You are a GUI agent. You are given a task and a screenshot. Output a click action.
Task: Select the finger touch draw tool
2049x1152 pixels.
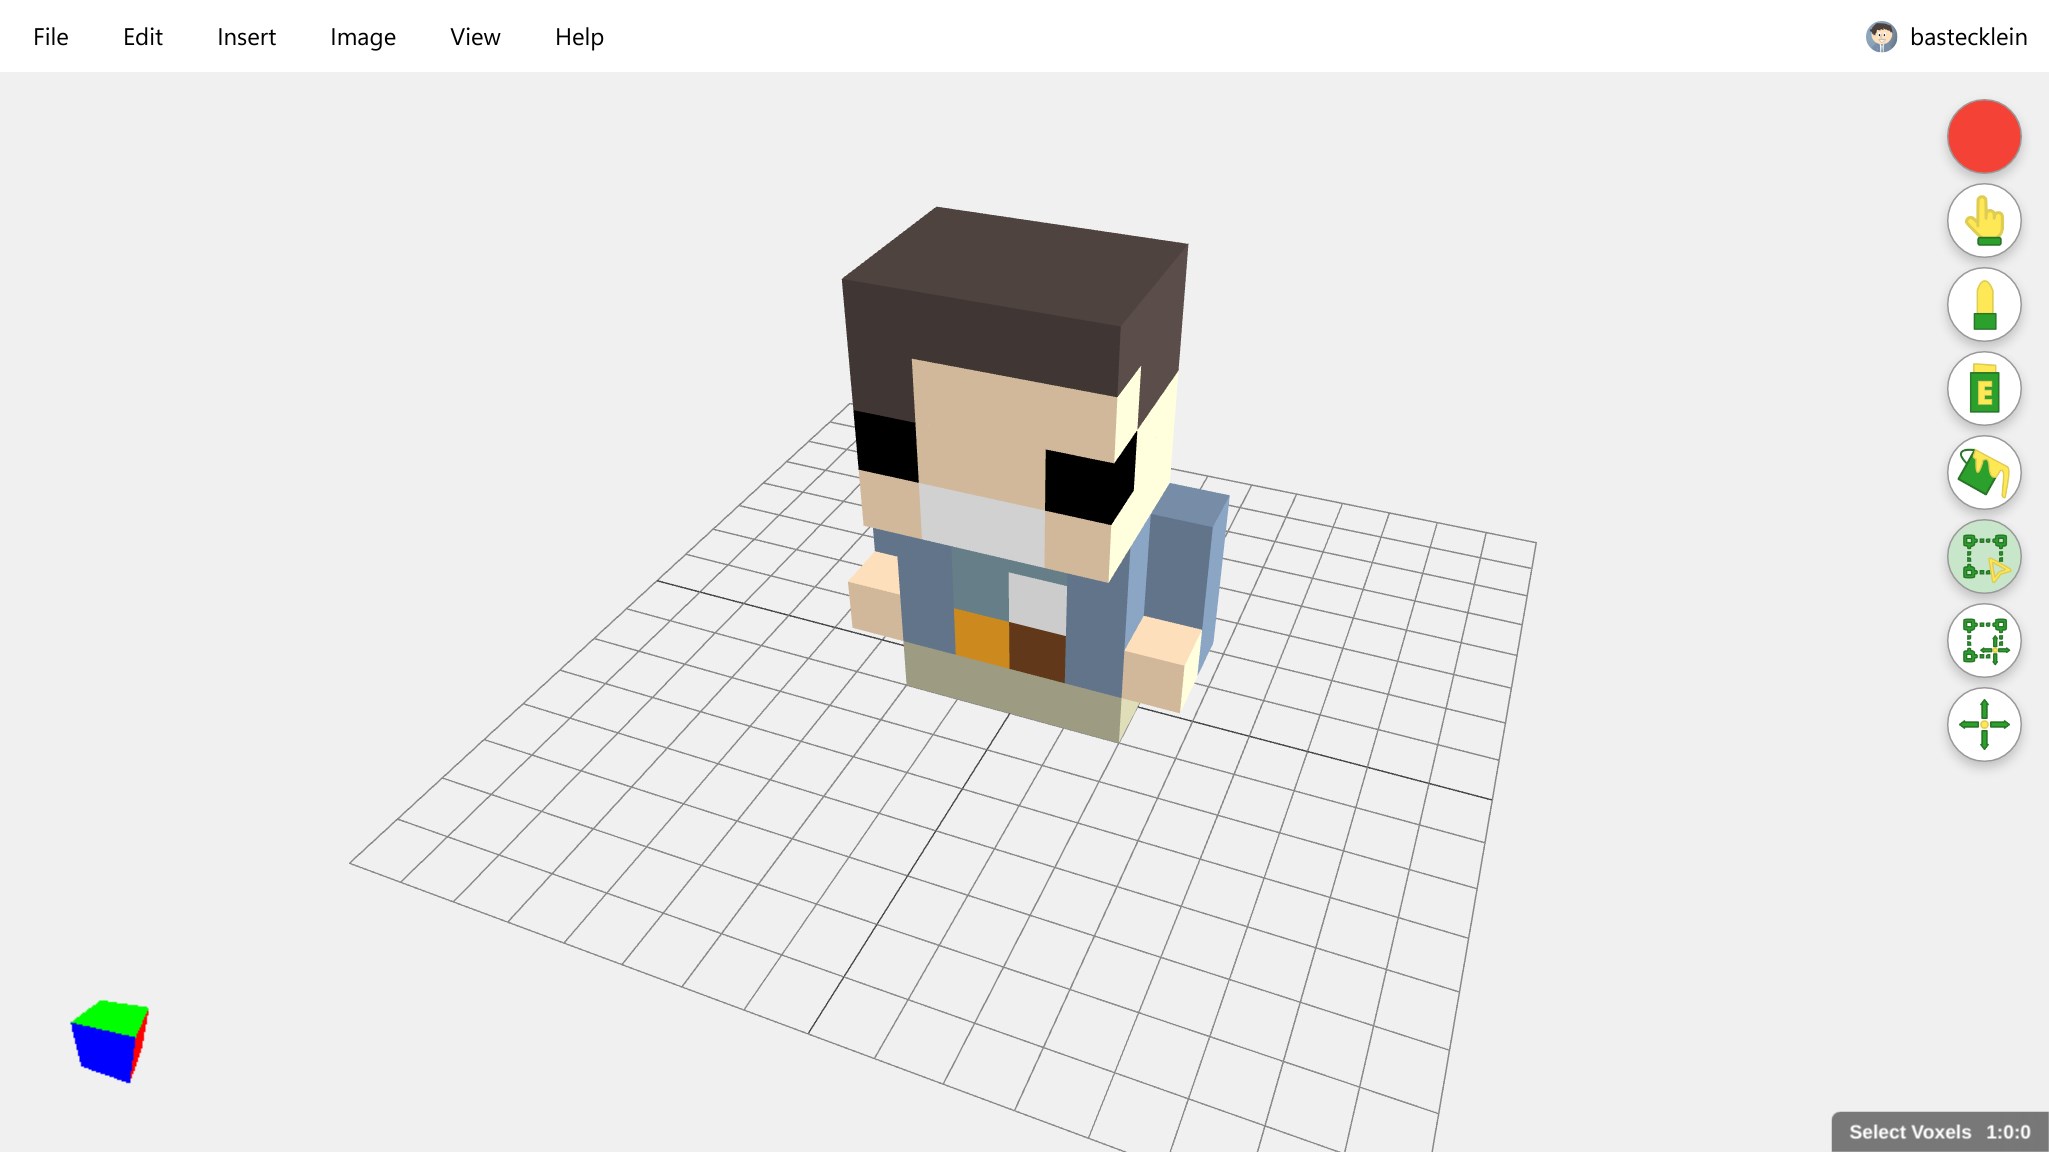1985,221
